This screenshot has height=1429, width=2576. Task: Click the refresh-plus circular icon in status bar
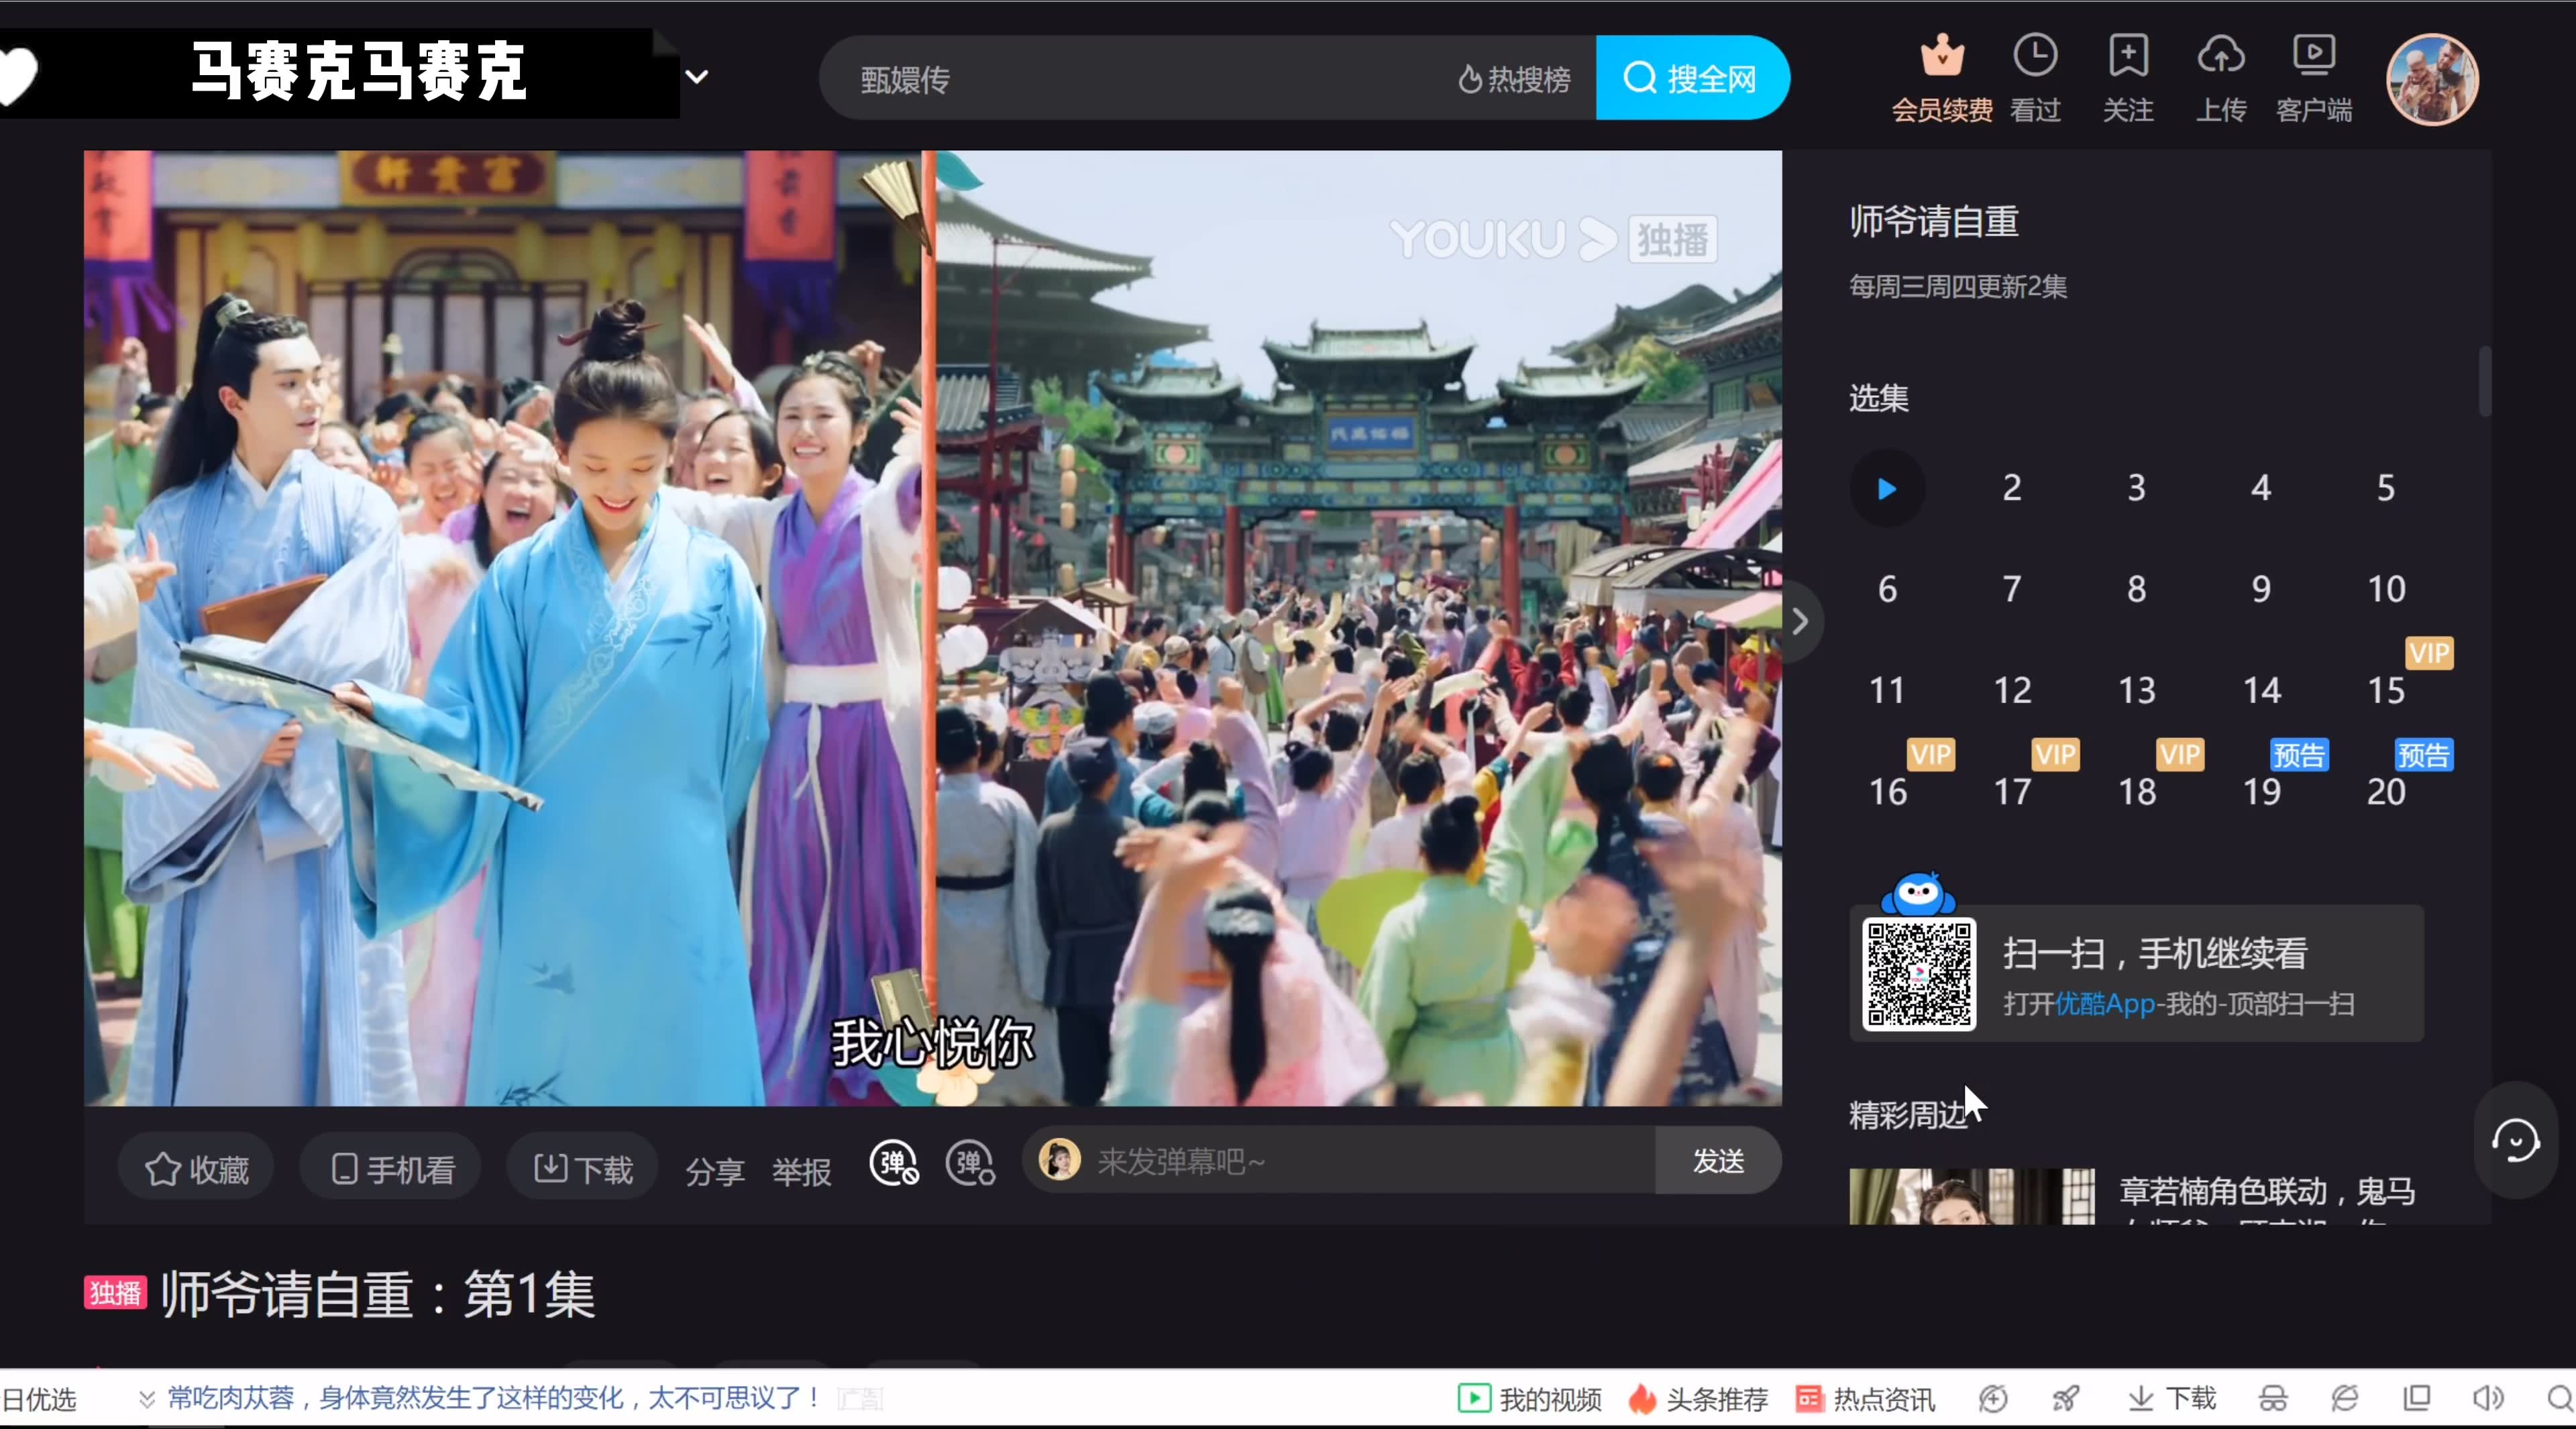point(1992,1398)
